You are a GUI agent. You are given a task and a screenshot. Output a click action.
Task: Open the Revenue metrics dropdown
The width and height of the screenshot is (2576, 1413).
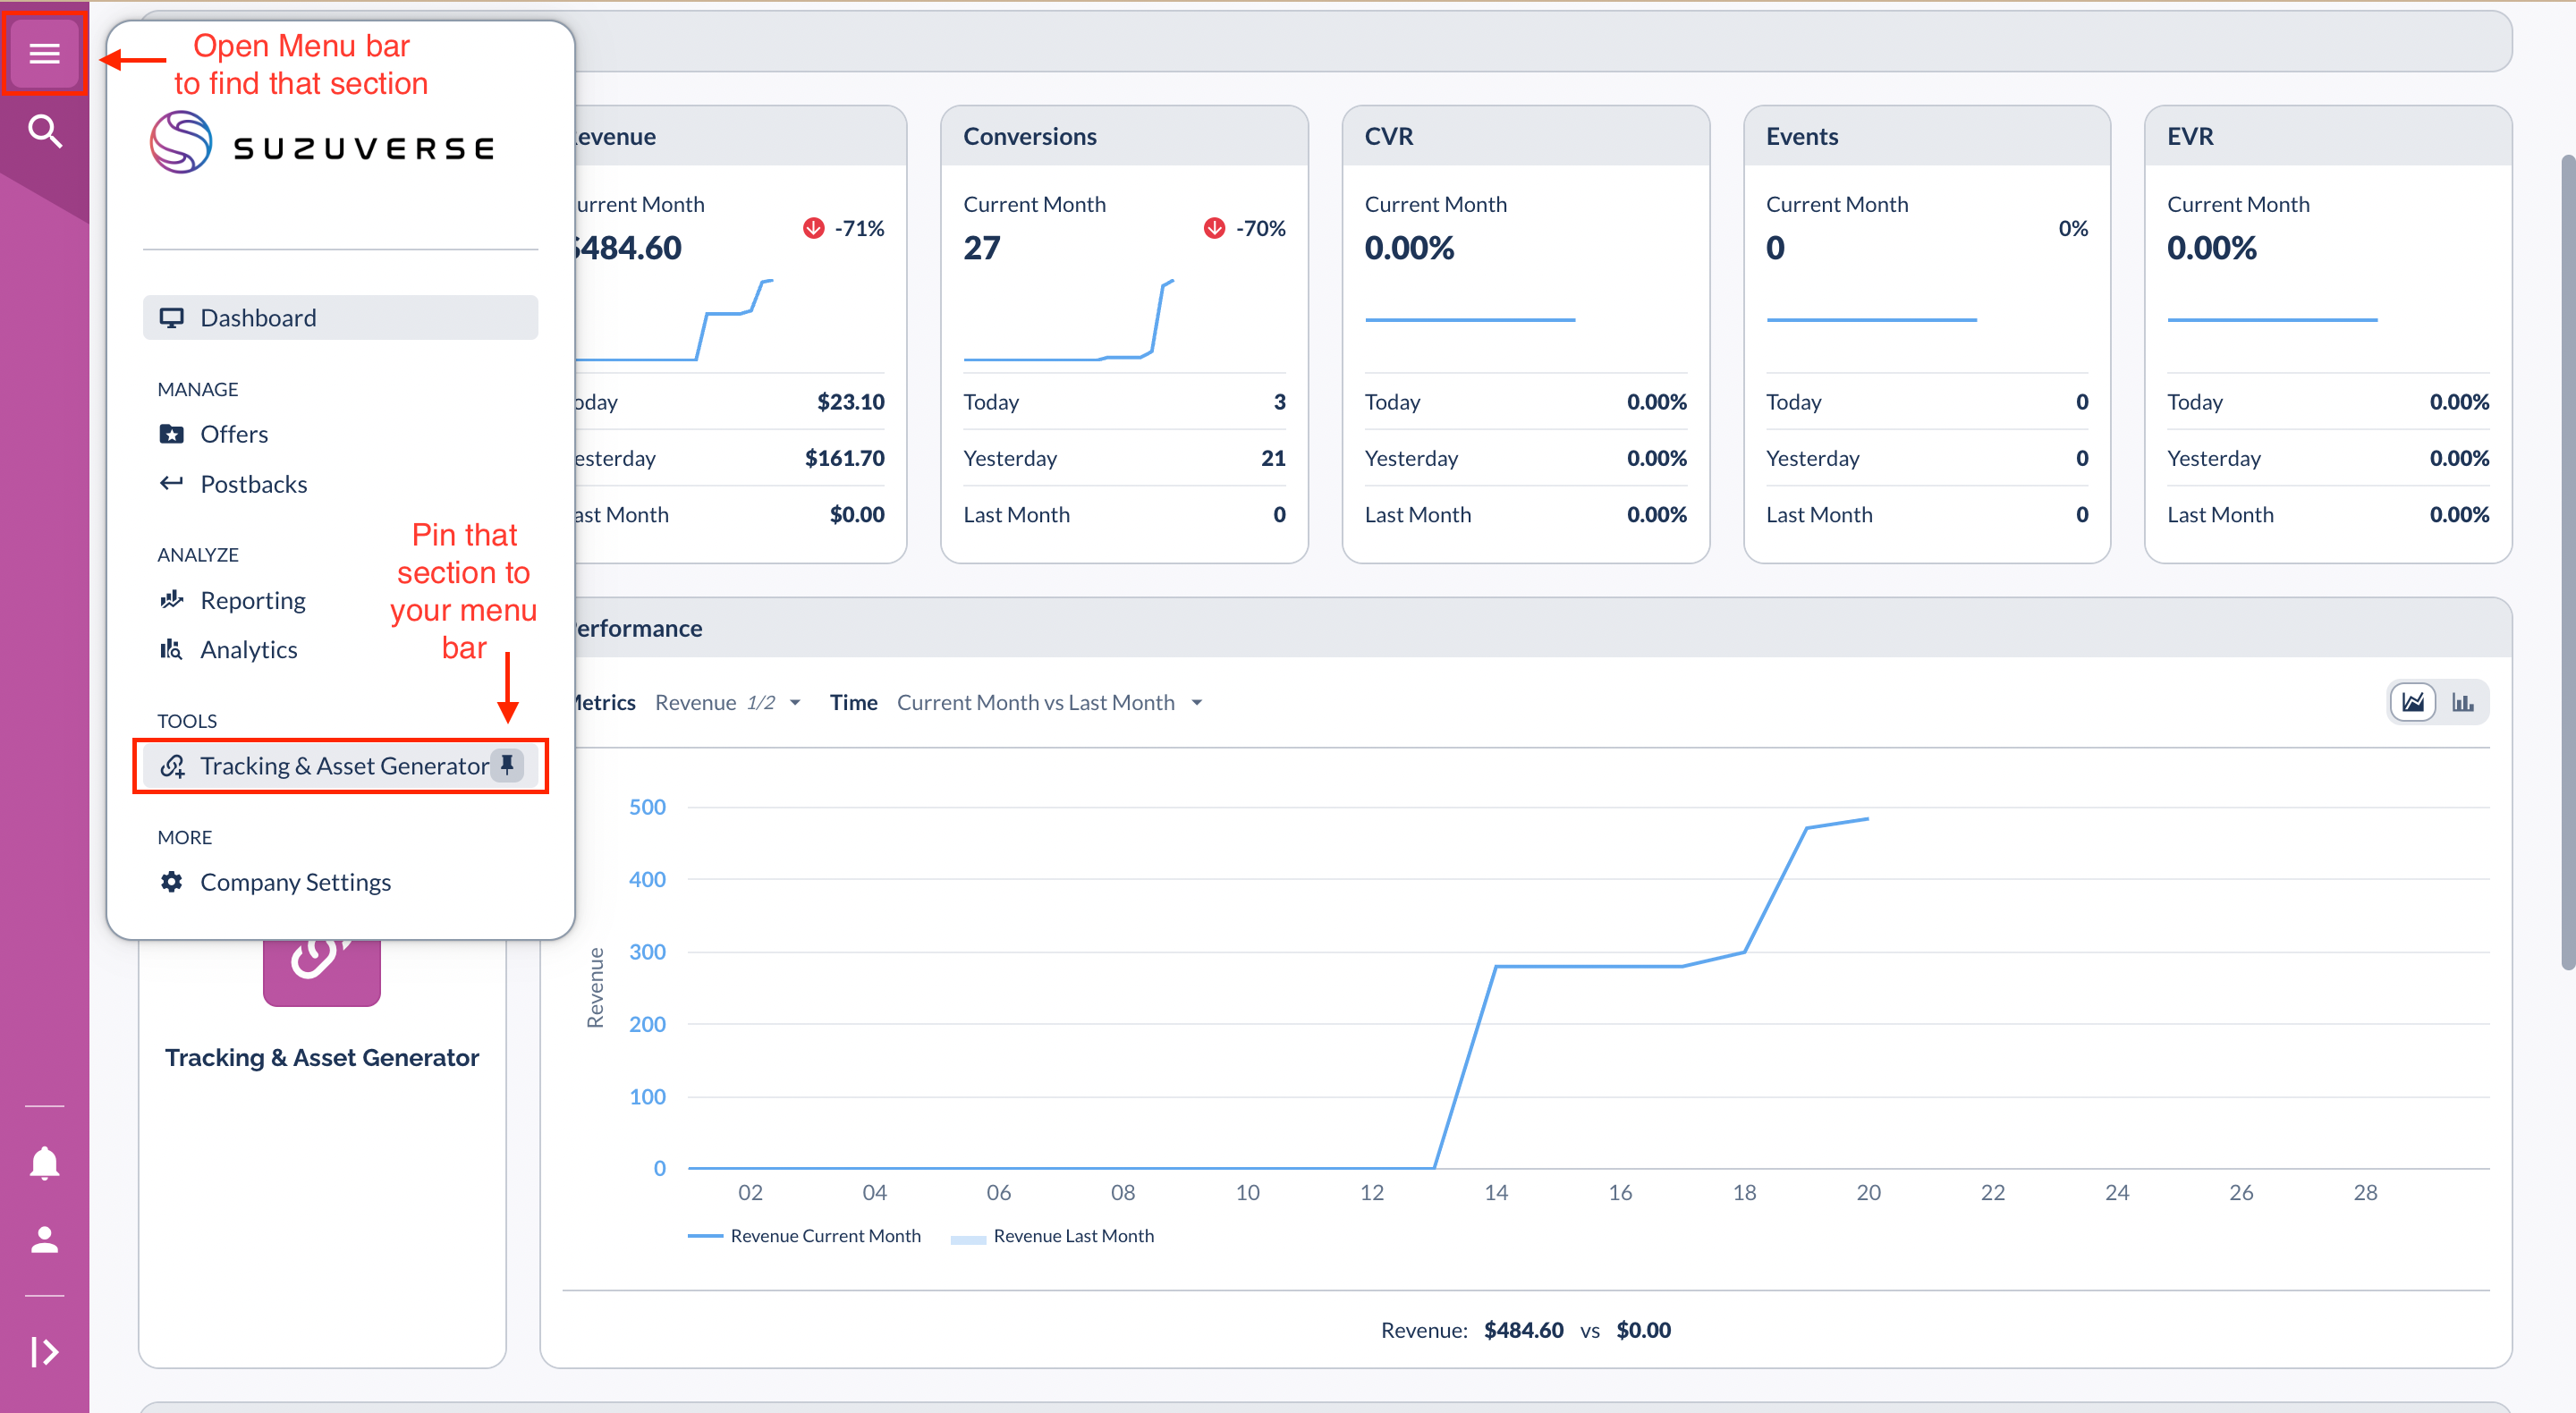pos(728,702)
